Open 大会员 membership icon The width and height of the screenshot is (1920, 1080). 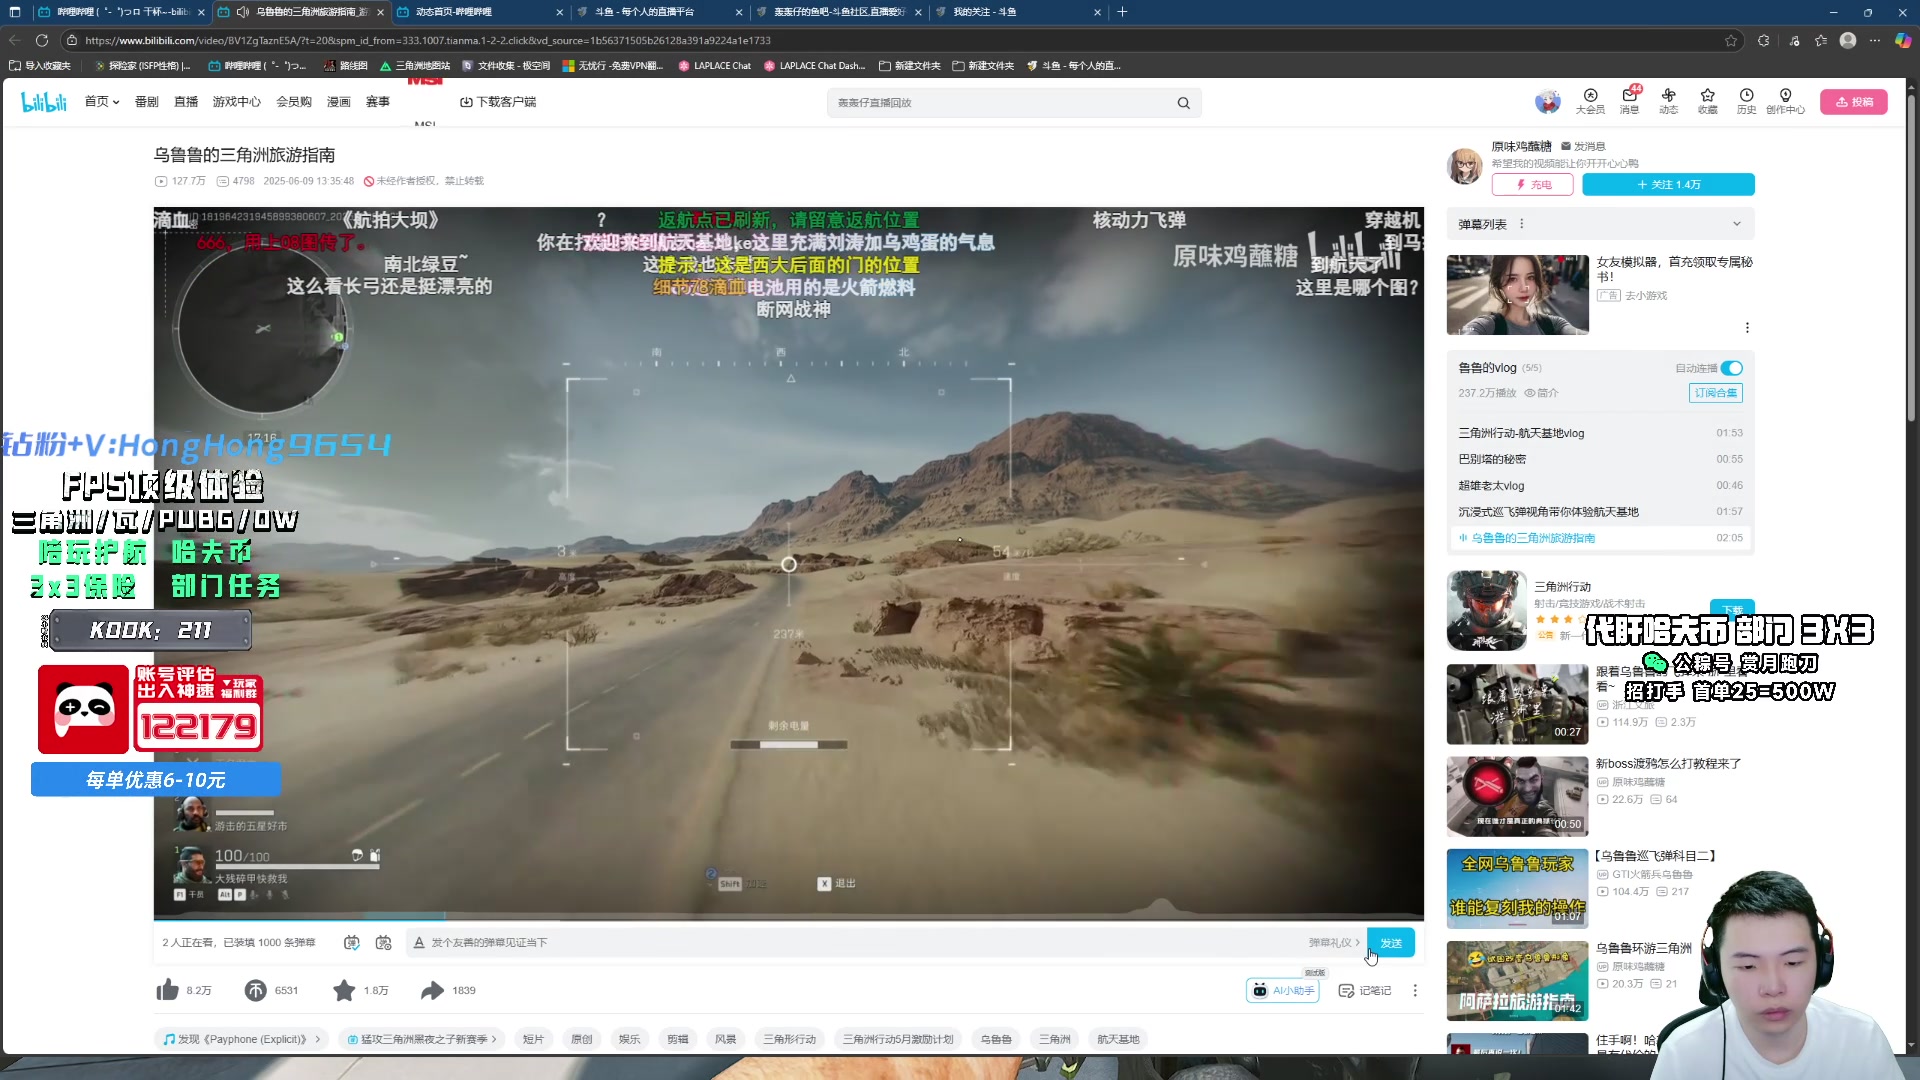tap(1590, 101)
